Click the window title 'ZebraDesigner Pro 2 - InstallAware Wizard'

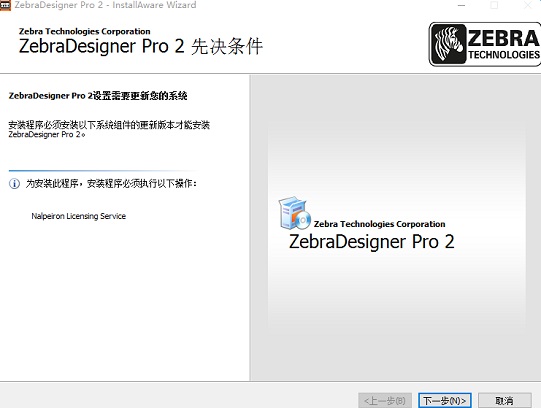(x=105, y=5)
